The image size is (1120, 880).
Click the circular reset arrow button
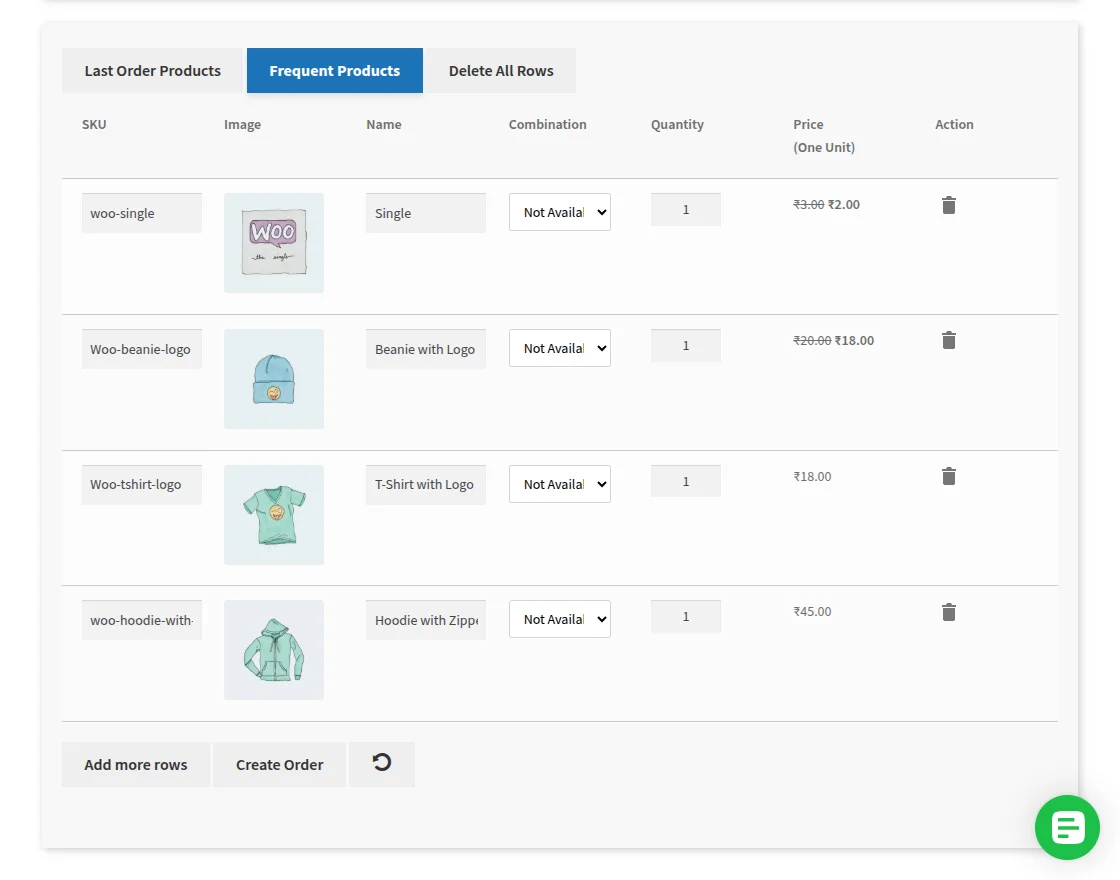[381, 764]
